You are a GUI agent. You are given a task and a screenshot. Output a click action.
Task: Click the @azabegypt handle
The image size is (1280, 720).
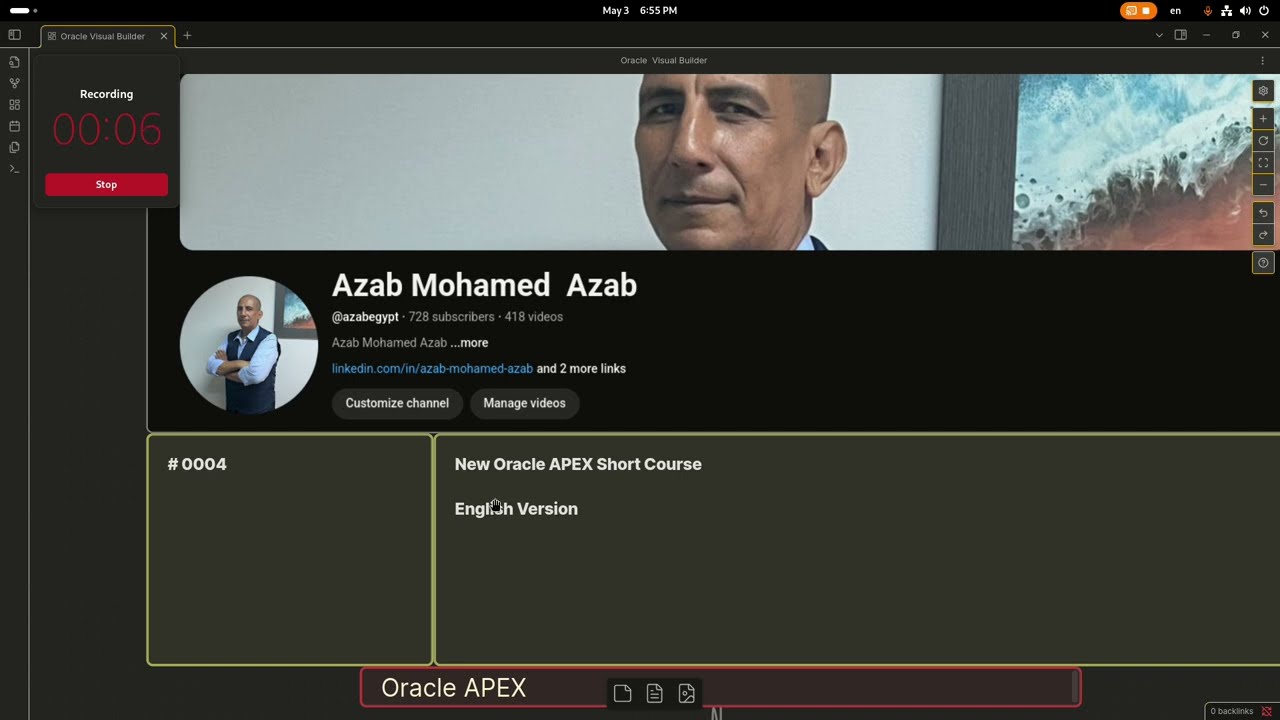coord(365,316)
